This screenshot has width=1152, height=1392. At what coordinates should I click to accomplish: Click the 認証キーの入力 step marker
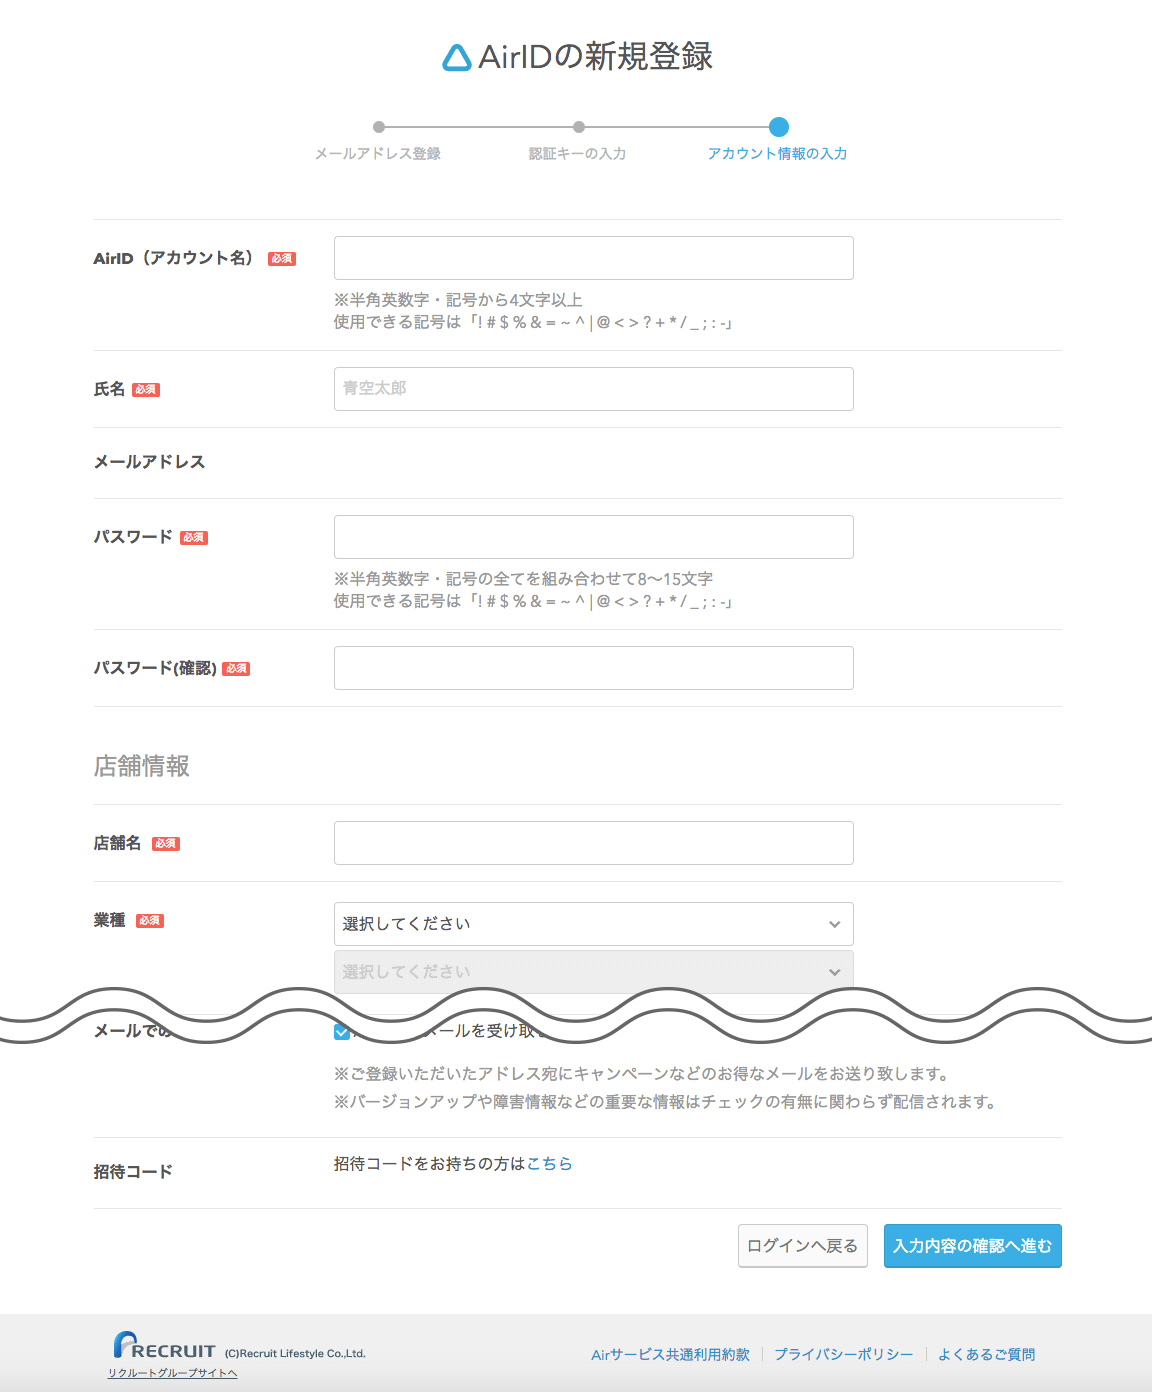point(578,127)
